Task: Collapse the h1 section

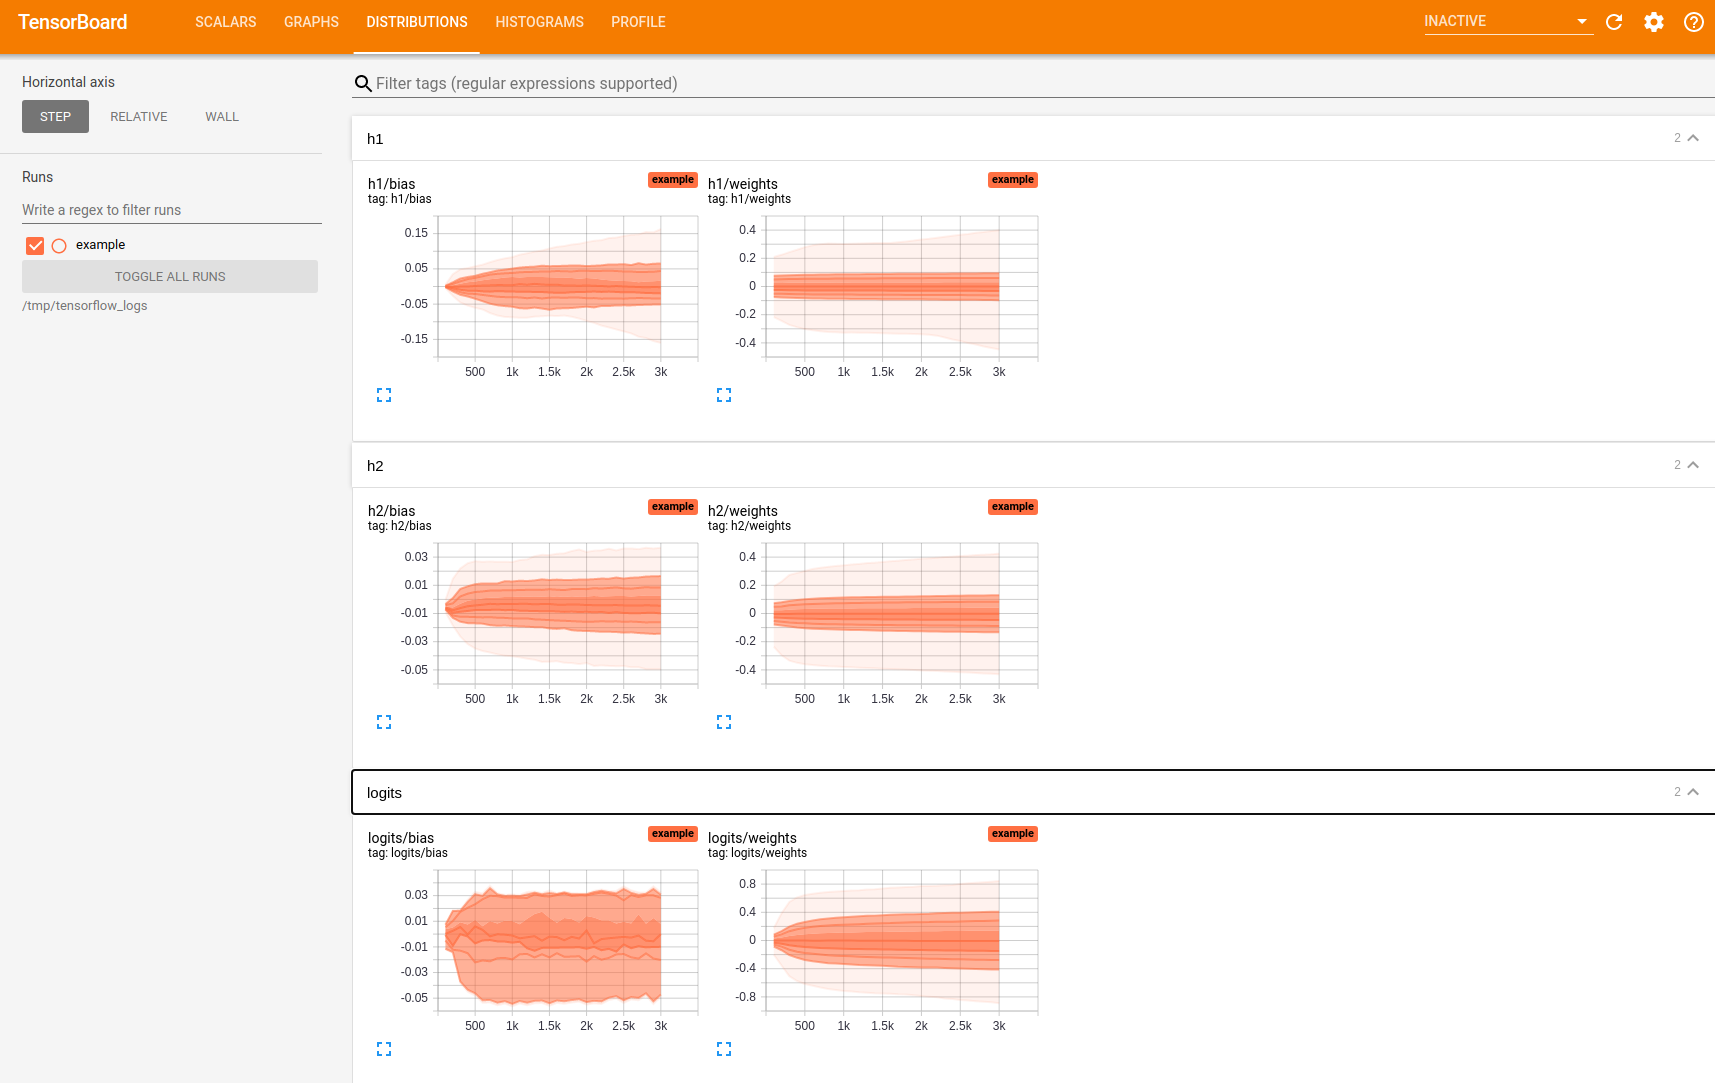Action: (x=1692, y=138)
